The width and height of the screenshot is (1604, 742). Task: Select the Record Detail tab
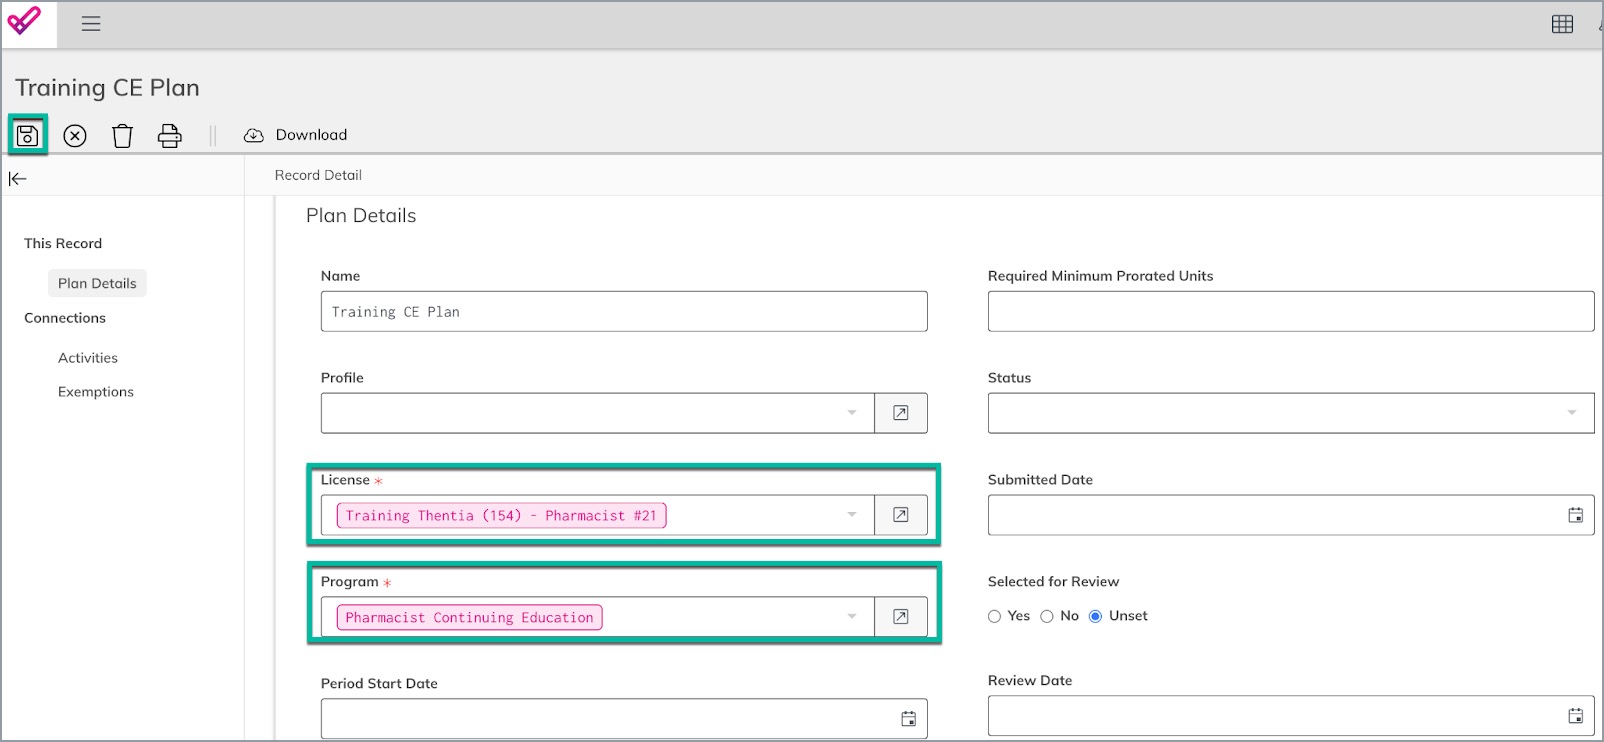[x=318, y=175]
